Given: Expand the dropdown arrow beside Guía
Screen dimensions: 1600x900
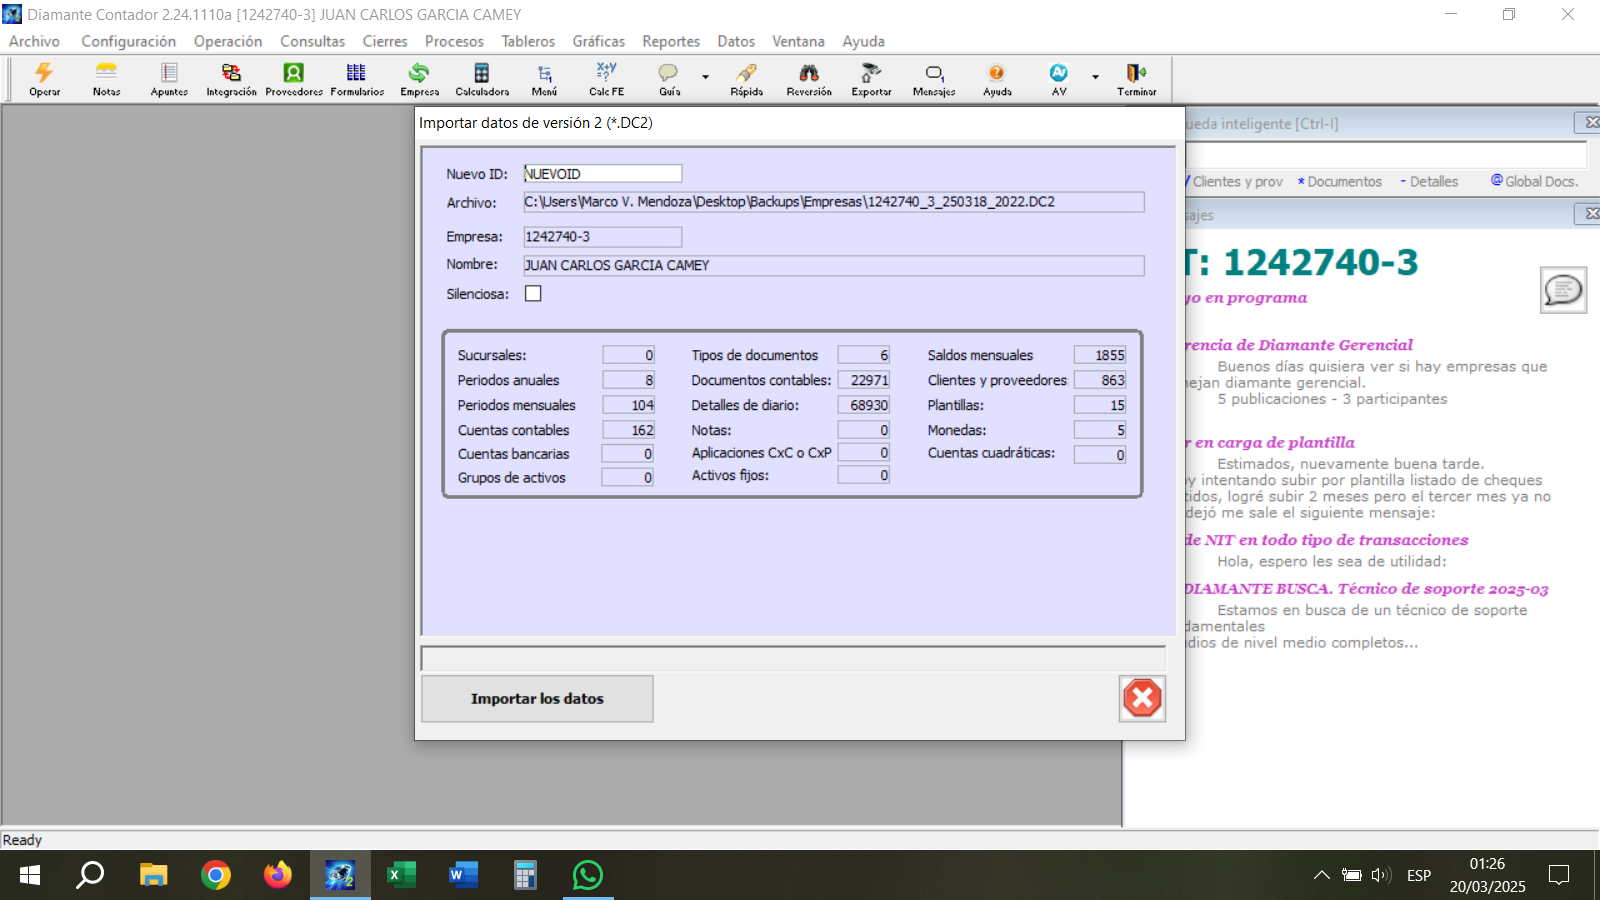Looking at the screenshot, I should coord(705,77).
